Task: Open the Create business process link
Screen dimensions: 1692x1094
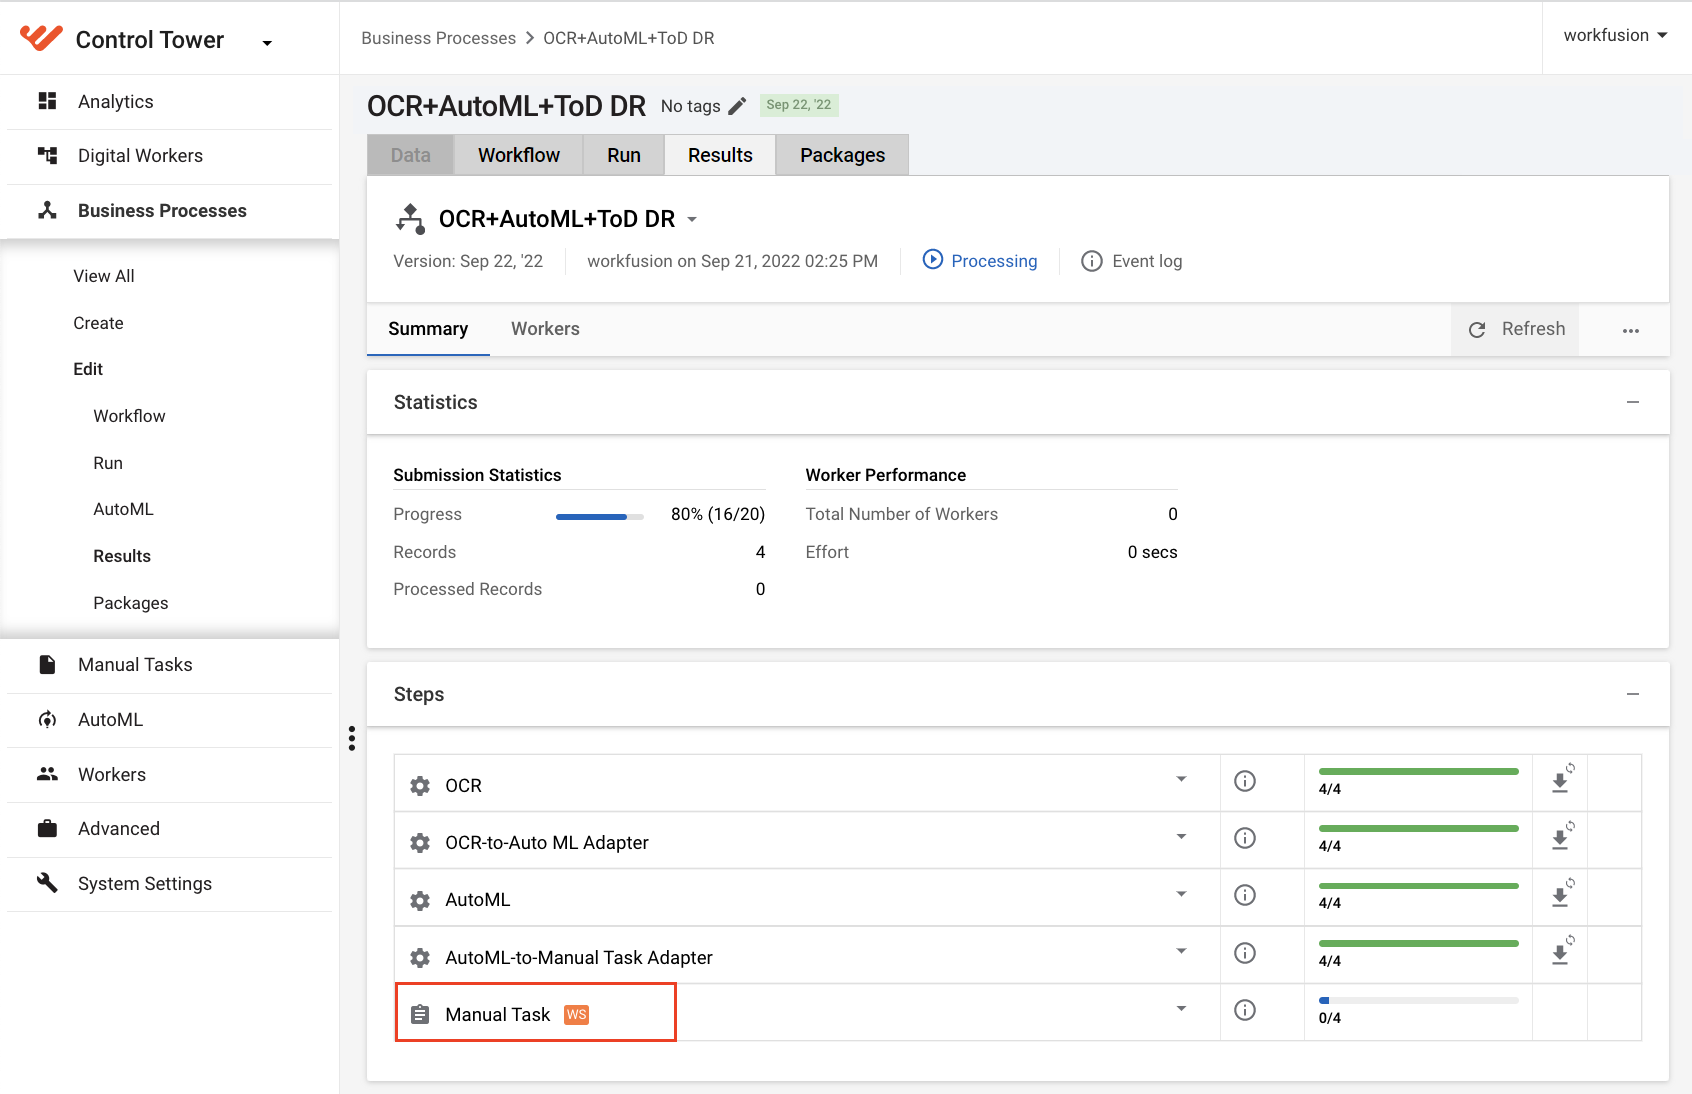Action: pyautogui.click(x=98, y=323)
